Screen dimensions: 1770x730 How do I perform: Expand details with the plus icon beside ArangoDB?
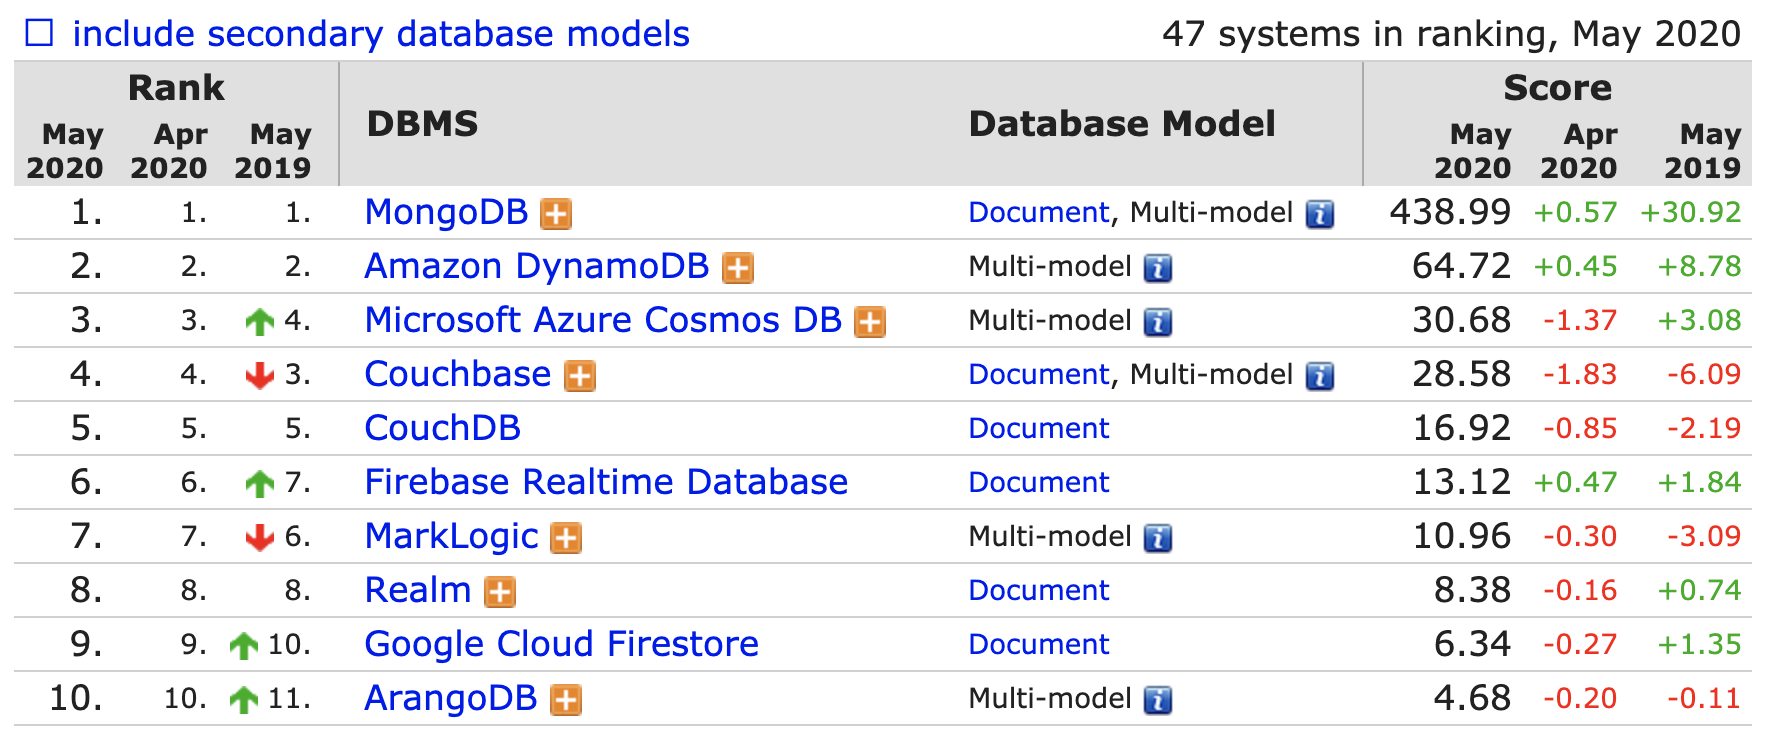point(566,700)
